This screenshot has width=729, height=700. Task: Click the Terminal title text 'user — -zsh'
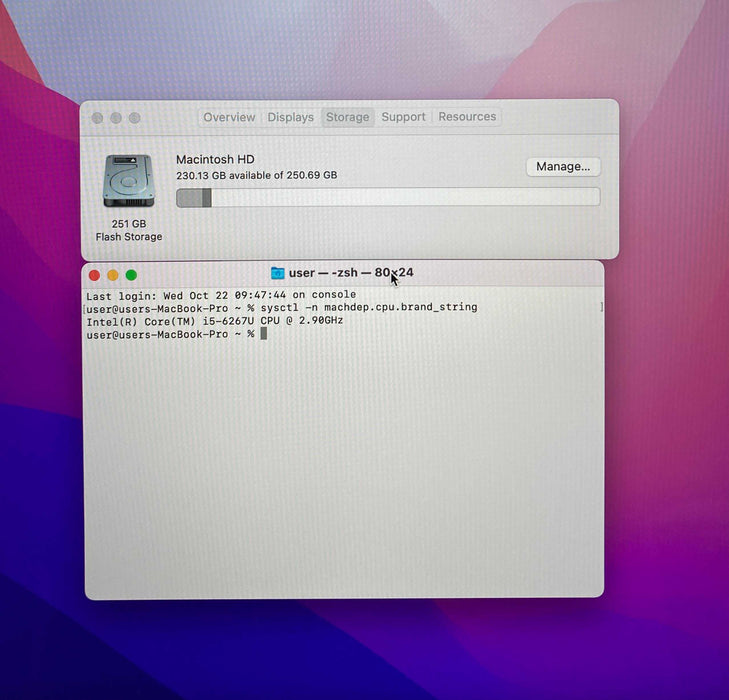click(x=323, y=273)
